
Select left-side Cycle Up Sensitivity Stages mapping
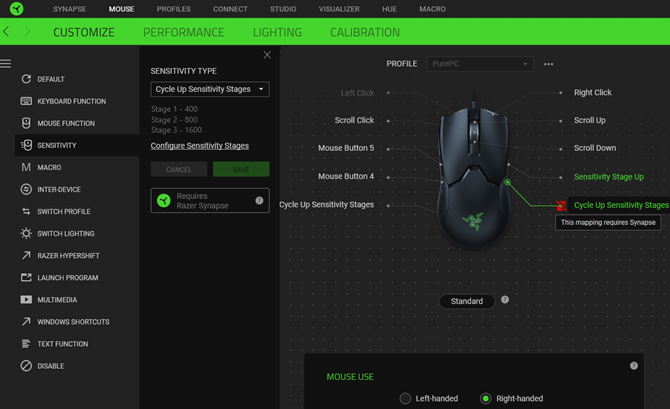(326, 205)
